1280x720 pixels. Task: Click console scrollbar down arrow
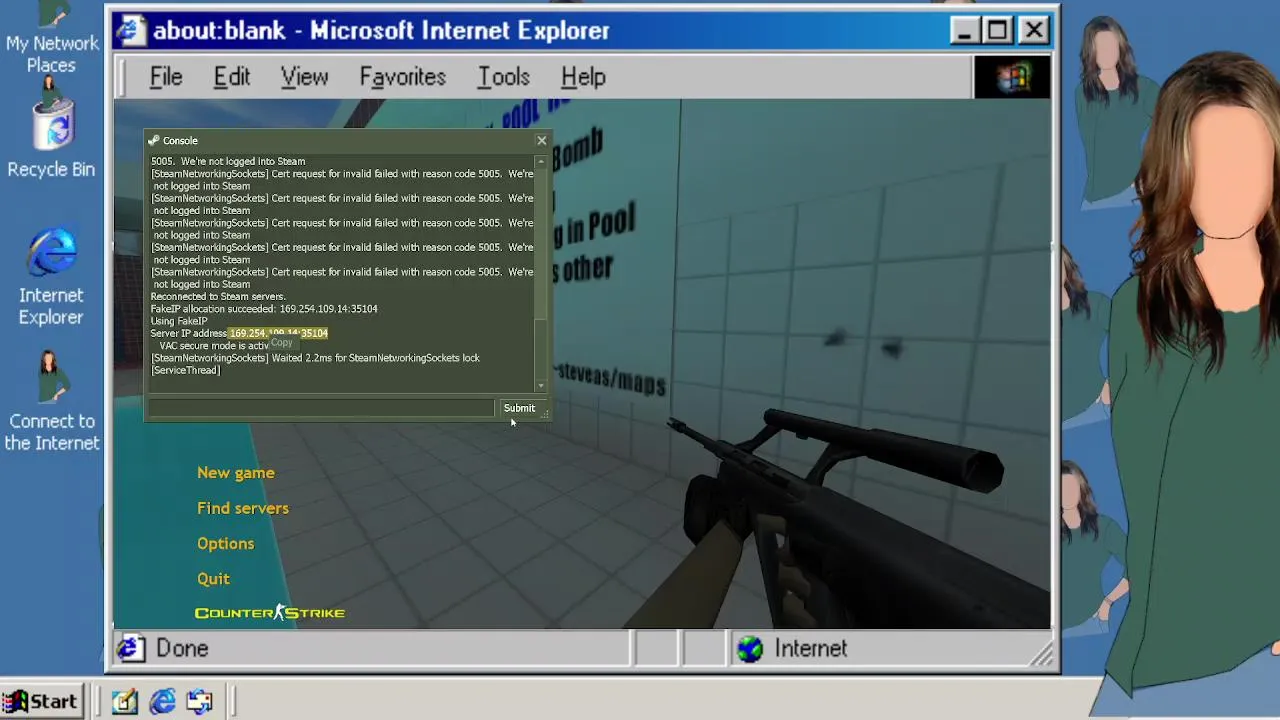click(x=541, y=385)
